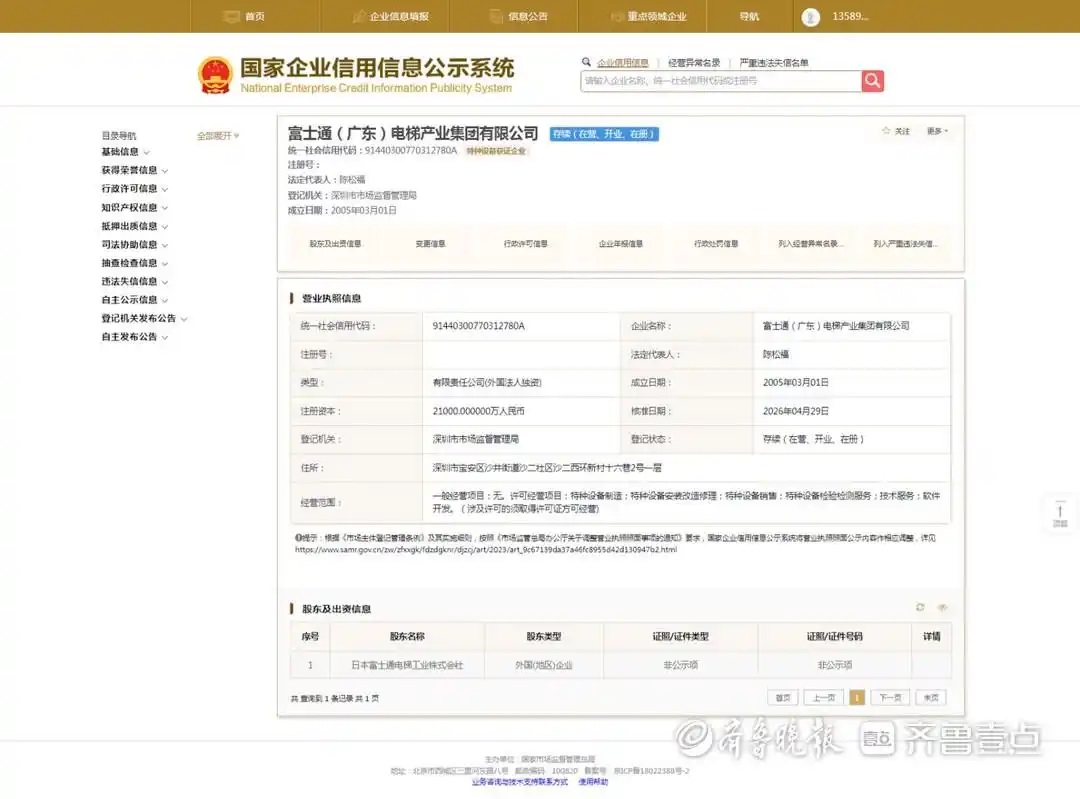Viewport: 1080px width, 799px height.
Task: Jump to 列入严重违法失信 quick link
Action: [906, 244]
